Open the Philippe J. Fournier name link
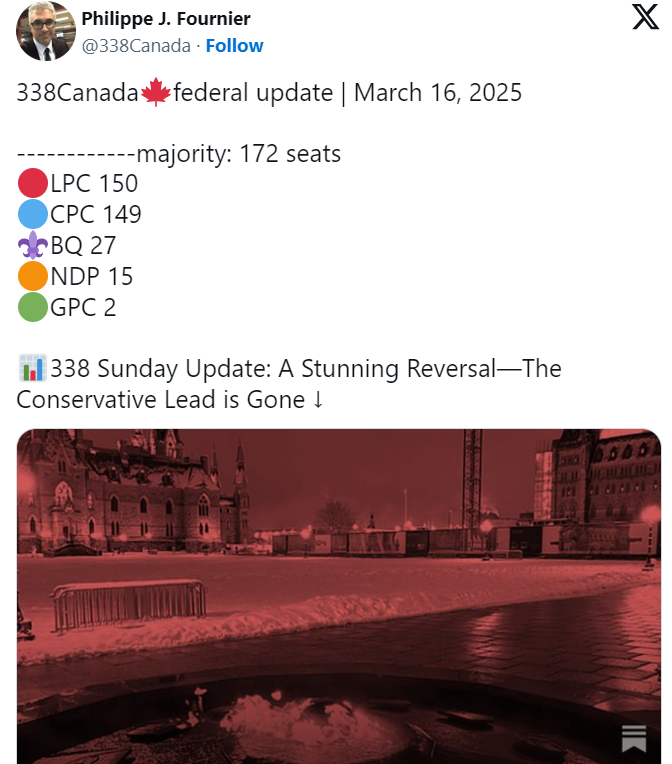This screenshot has height=764, width=672. pos(166,19)
